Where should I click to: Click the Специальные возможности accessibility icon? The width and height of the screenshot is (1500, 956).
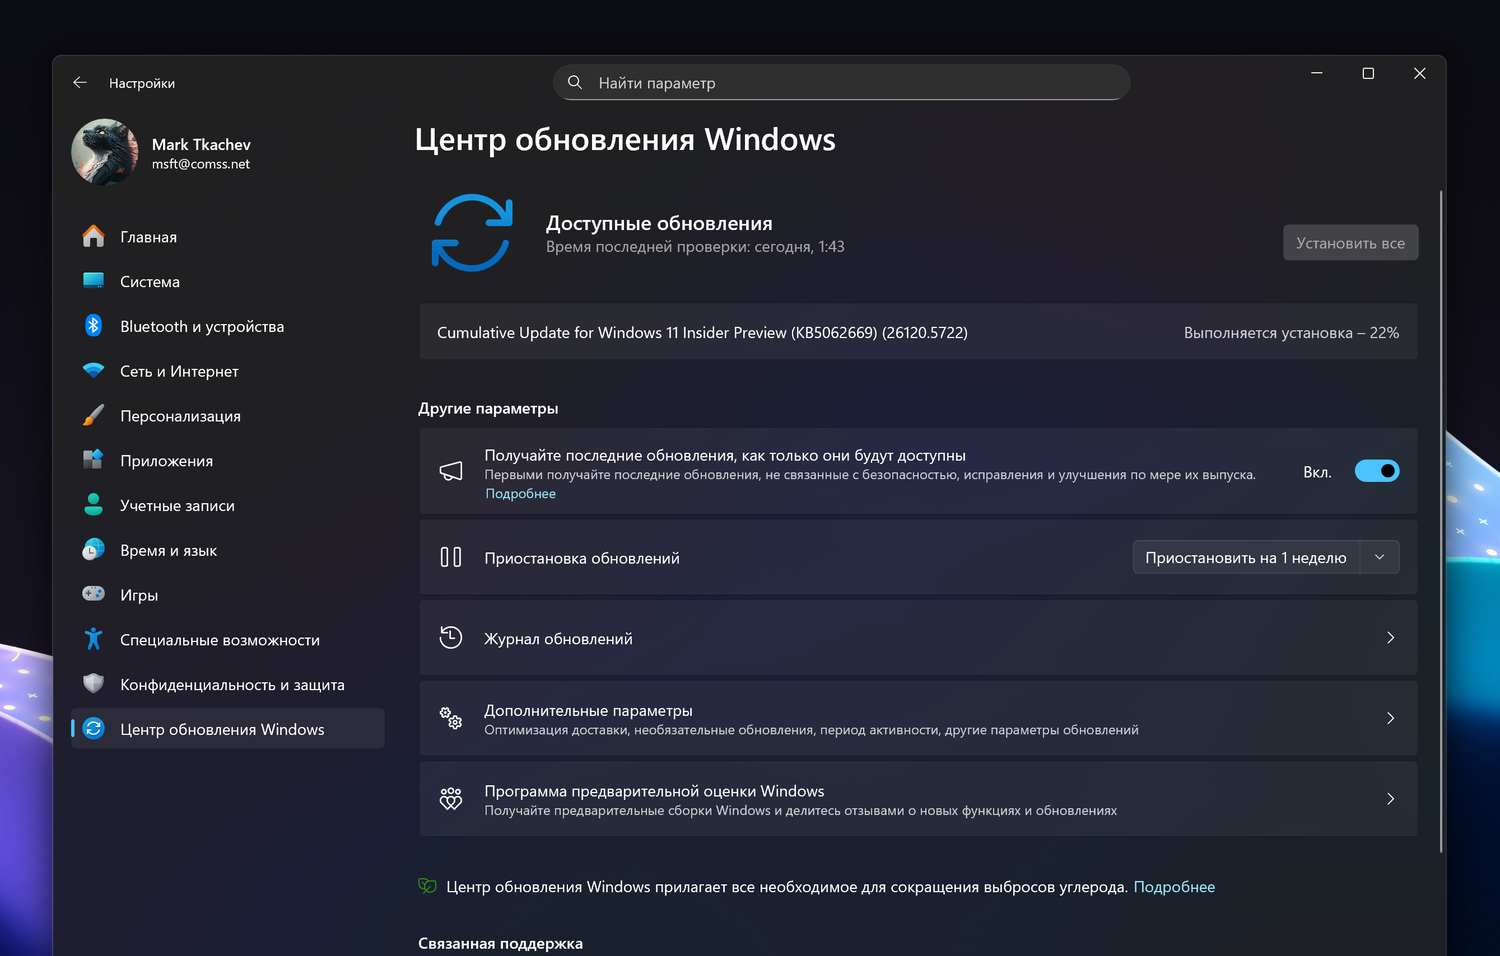point(93,639)
